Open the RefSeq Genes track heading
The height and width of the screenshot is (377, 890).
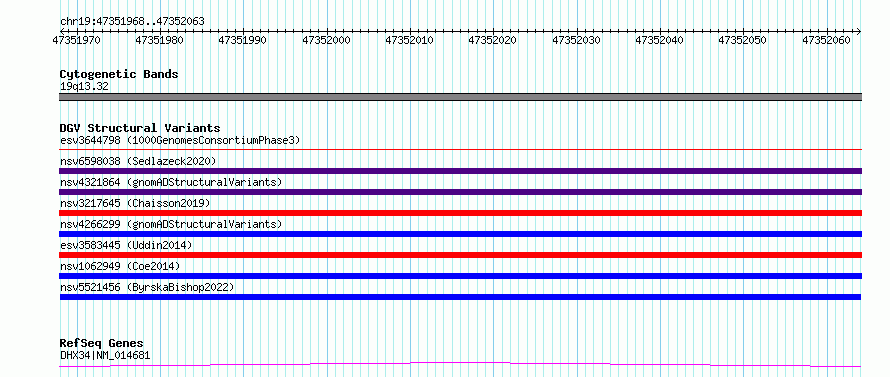(x=102, y=344)
